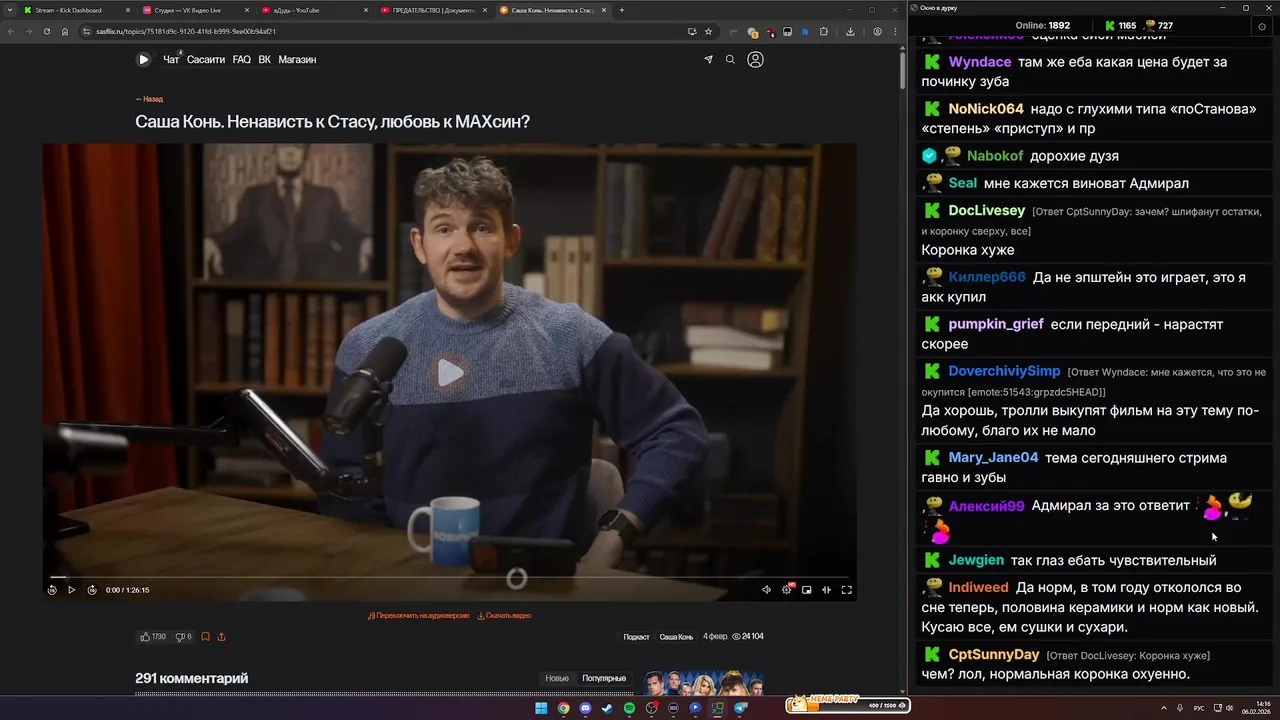This screenshot has height=720, width=1280.
Task: Open the Подкаст tag
Action: point(636,637)
